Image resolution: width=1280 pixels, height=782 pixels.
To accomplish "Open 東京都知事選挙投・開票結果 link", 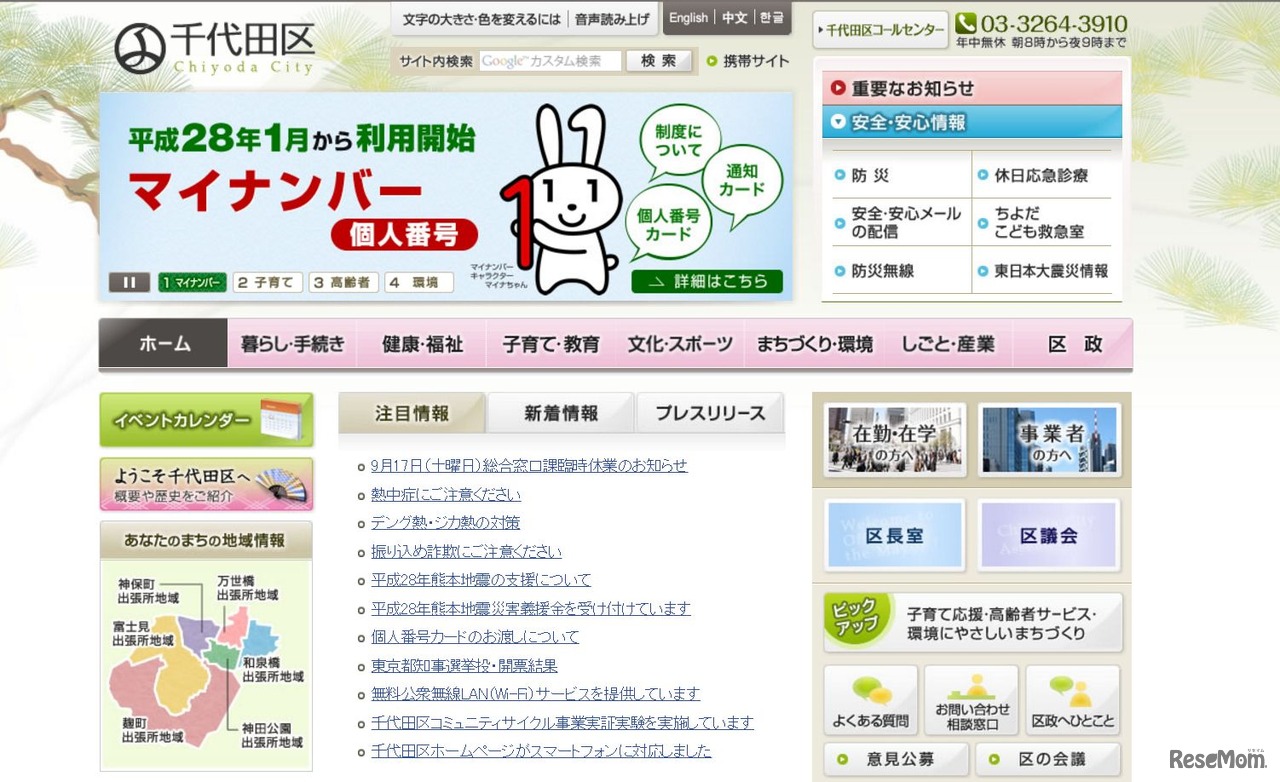I will tap(464, 665).
